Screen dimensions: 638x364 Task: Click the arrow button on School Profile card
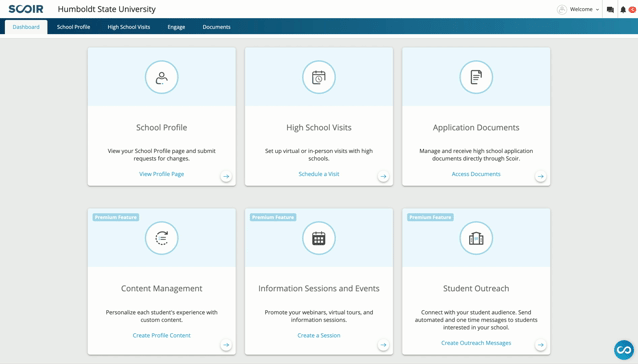pyautogui.click(x=226, y=177)
